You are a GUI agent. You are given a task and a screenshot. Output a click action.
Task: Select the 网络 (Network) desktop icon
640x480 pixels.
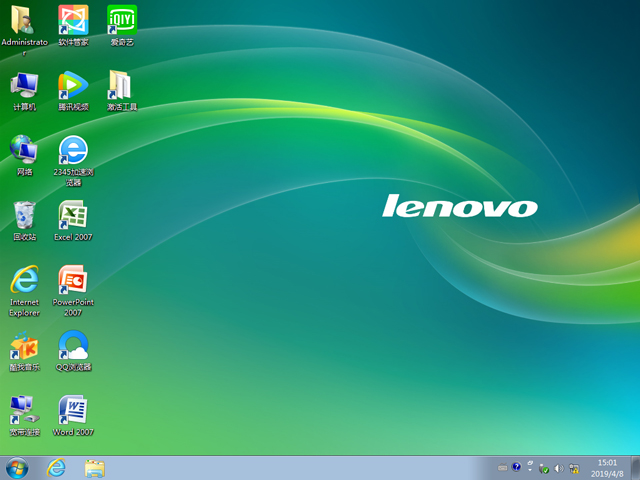point(24,150)
